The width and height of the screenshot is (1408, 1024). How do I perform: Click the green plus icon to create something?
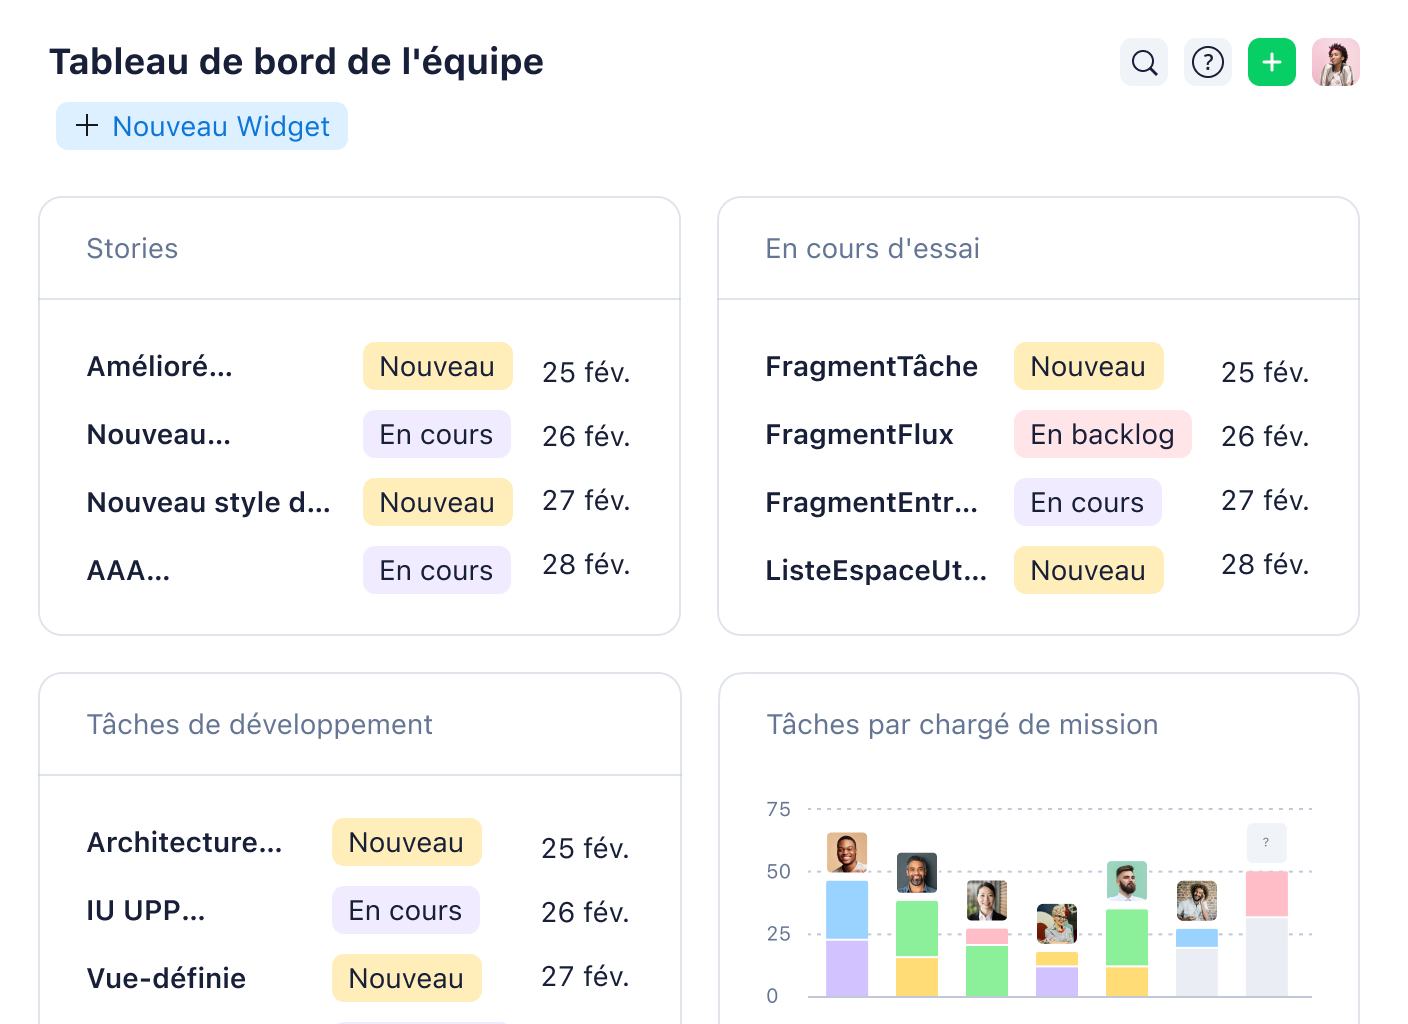coord(1271,62)
